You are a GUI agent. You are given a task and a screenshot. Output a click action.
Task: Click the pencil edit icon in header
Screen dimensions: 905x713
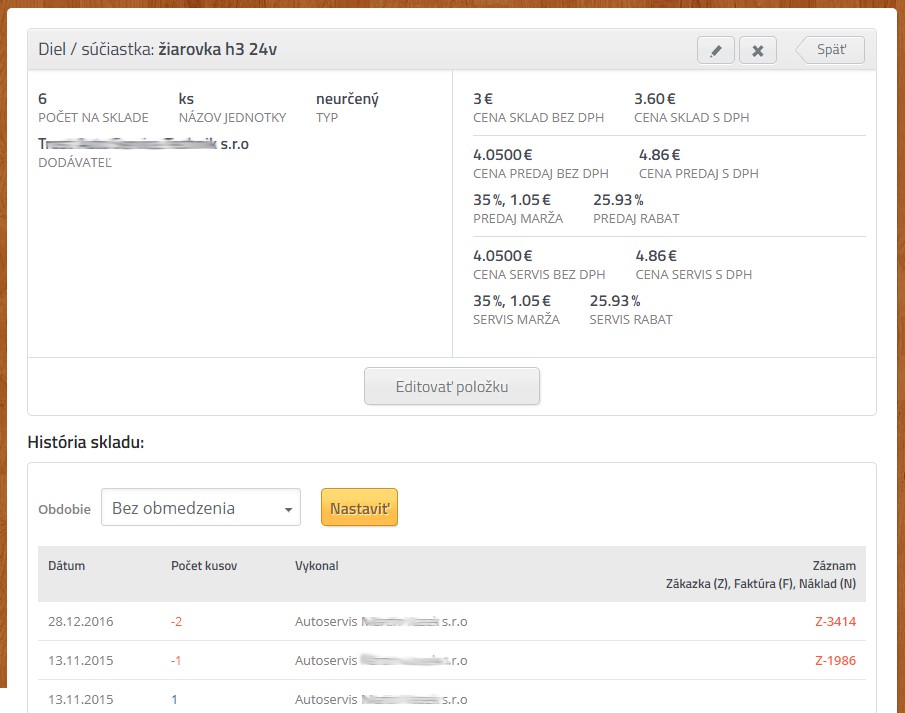pos(716,50)
